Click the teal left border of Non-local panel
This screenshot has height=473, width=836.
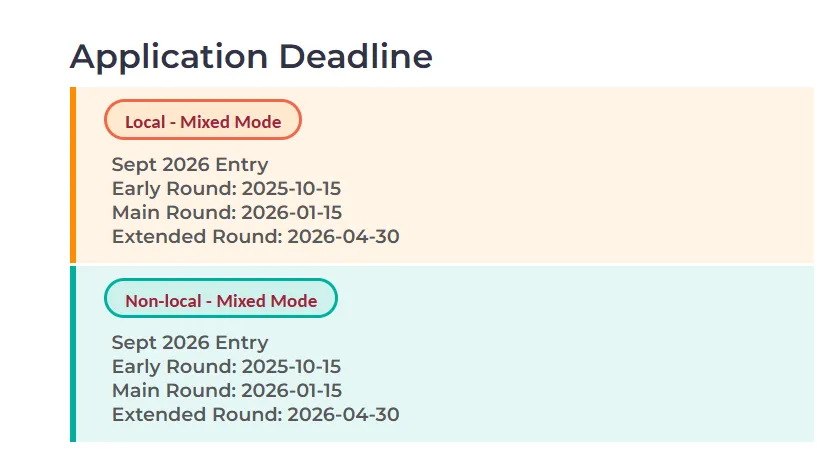coord(73,353)
